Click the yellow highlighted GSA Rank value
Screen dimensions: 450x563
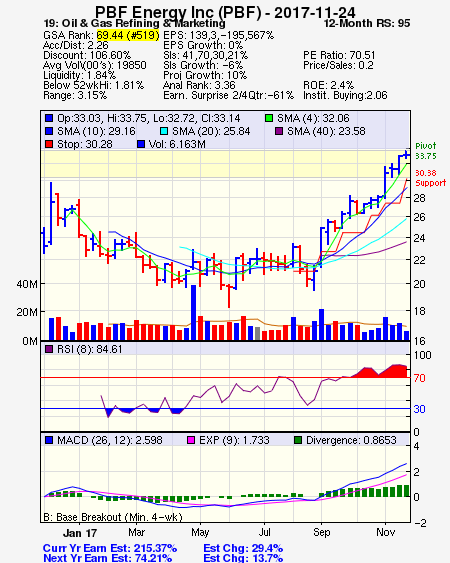click(128, 35)
